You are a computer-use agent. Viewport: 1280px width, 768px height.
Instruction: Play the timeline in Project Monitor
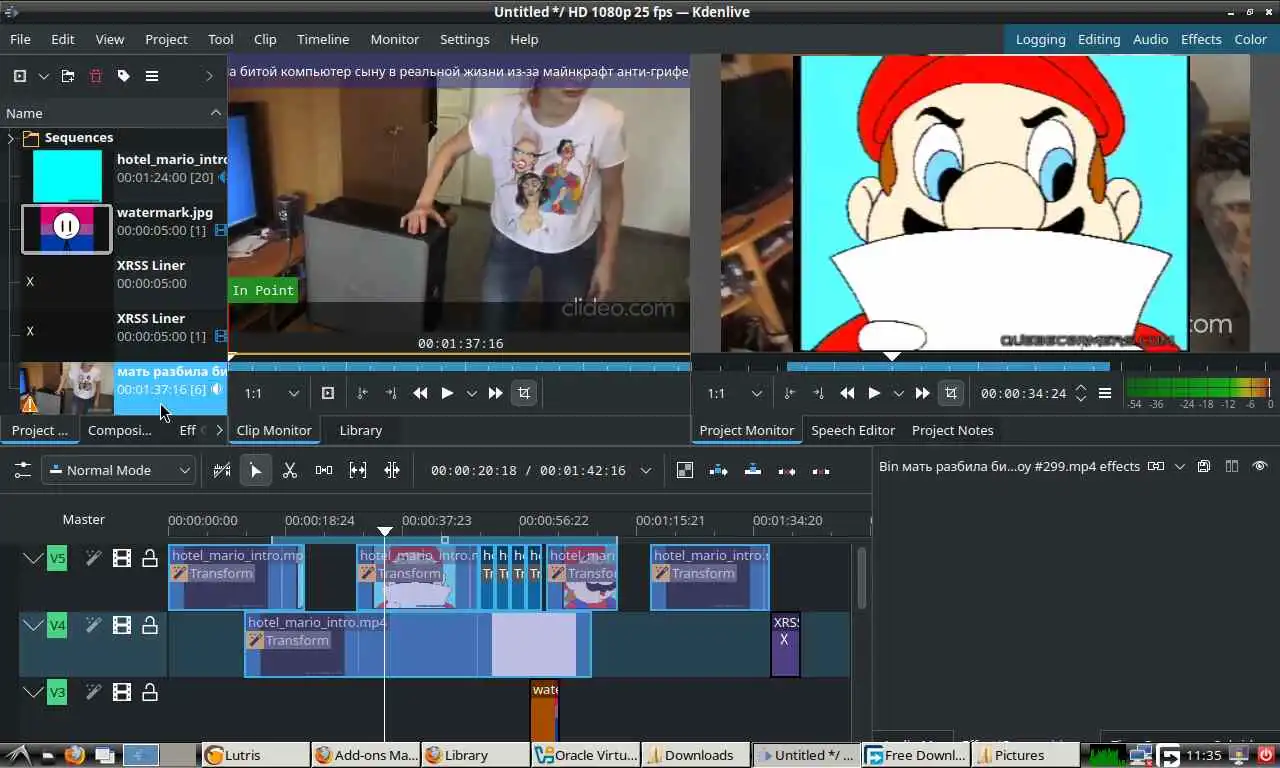(874, 394)
